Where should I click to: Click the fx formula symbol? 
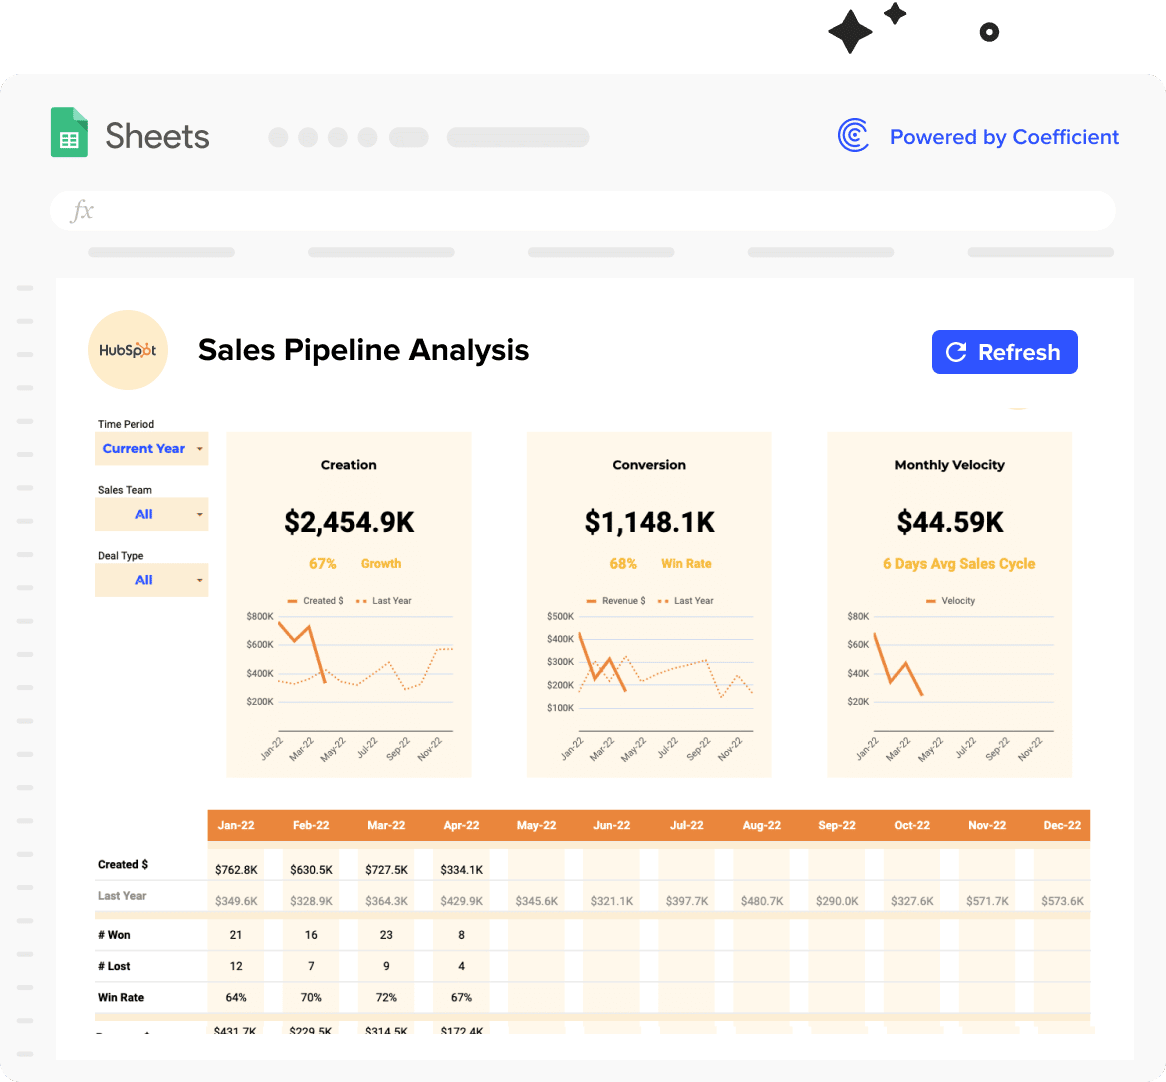point(82,210)
